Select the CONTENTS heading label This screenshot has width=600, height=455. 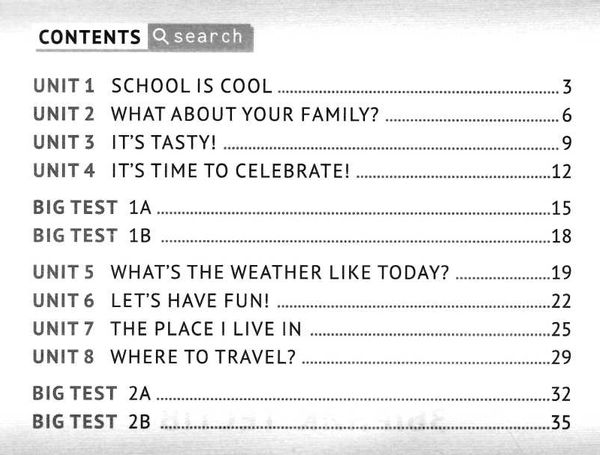[88, 38]
